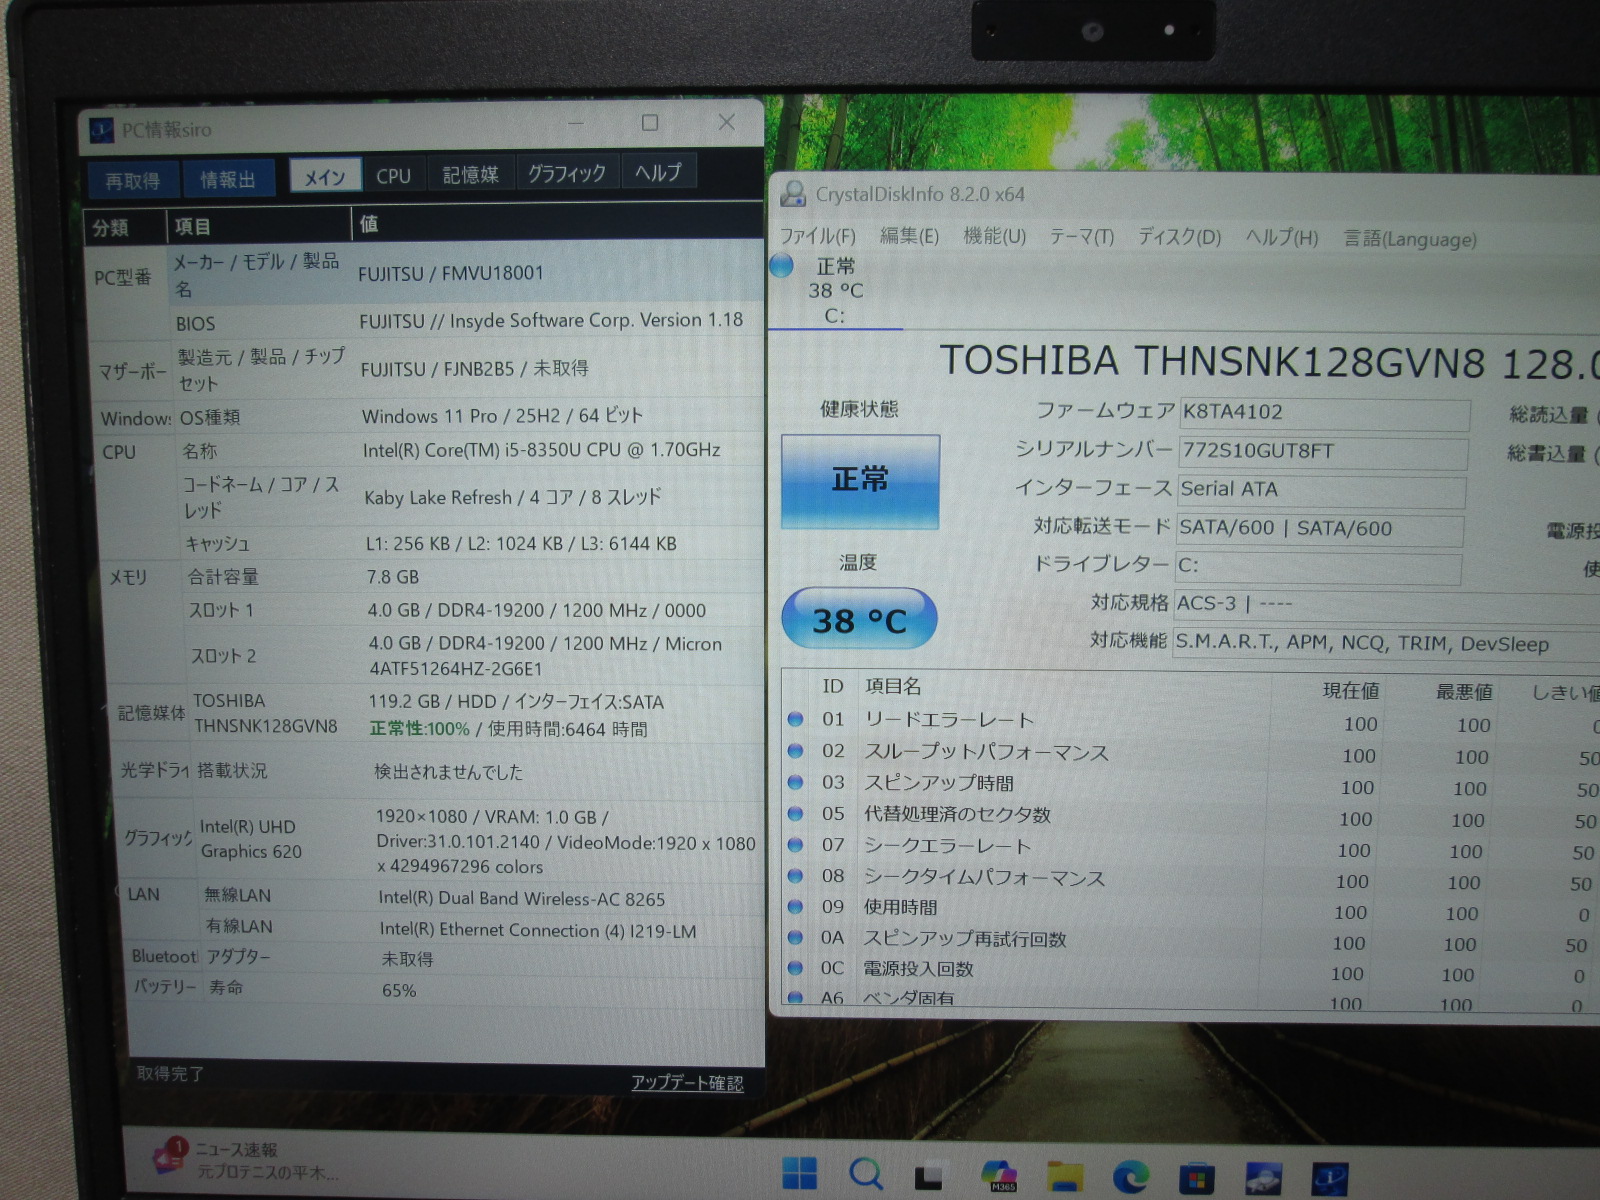This screenshot has width=1600, height=1200.
Task: Open the テーマ(T) menu
Action: coord(1081,237)
